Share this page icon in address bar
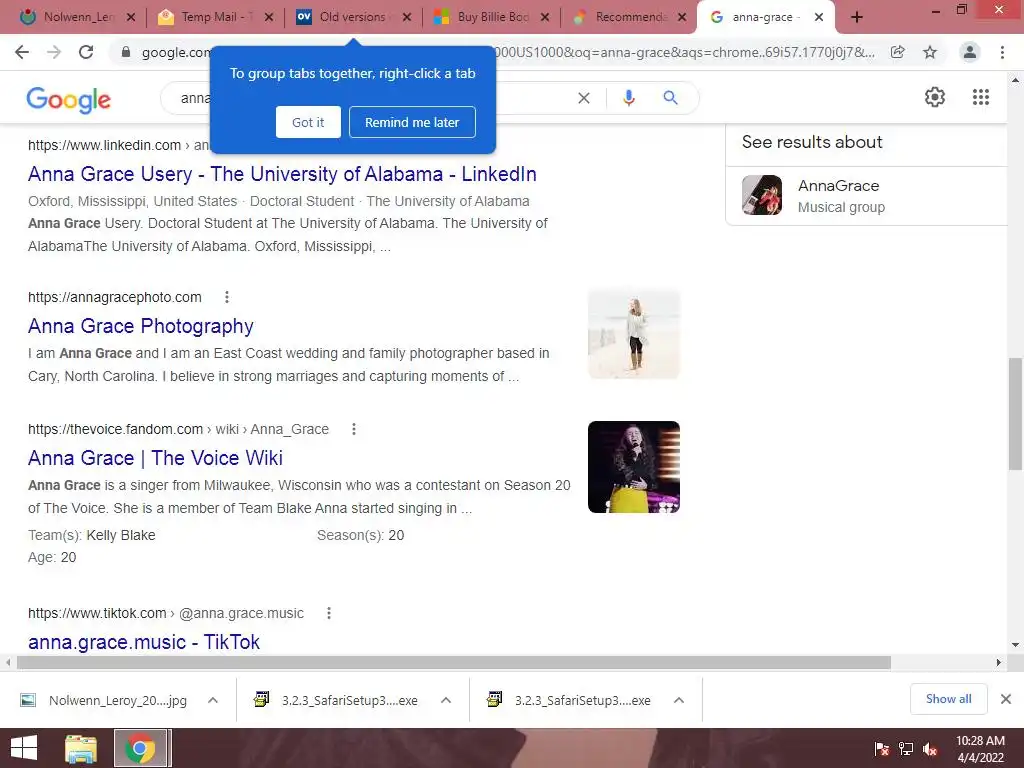The width and height of the screenshot is (1024, 768). 898,52
